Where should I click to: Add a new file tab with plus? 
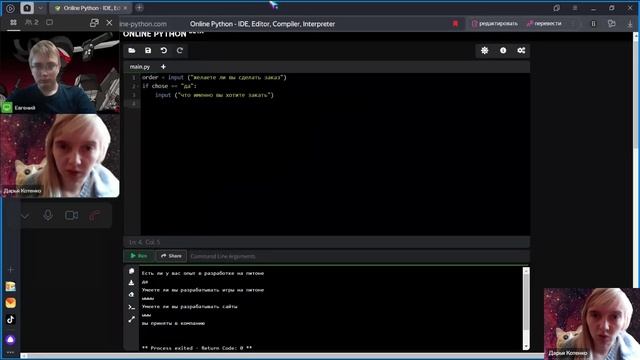pyautogui.click(x=163, y=67)
